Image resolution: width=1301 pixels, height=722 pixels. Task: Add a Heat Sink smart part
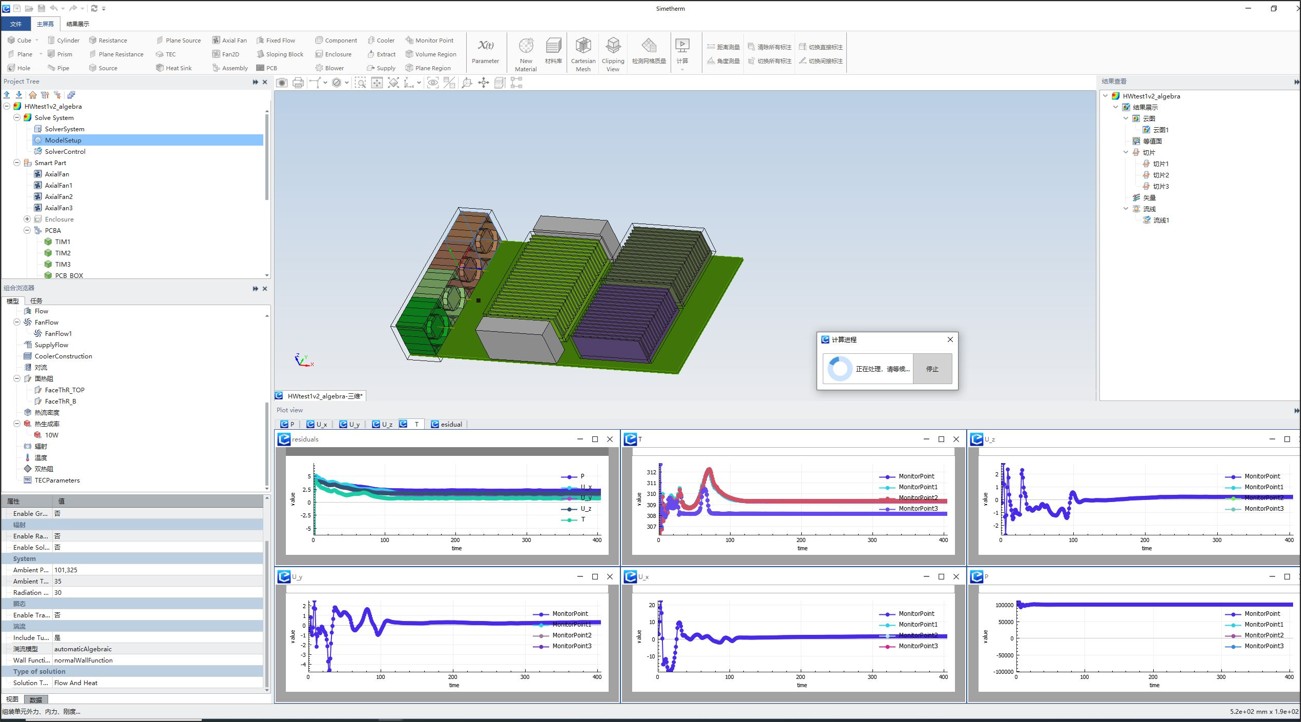tap(173, 68)
